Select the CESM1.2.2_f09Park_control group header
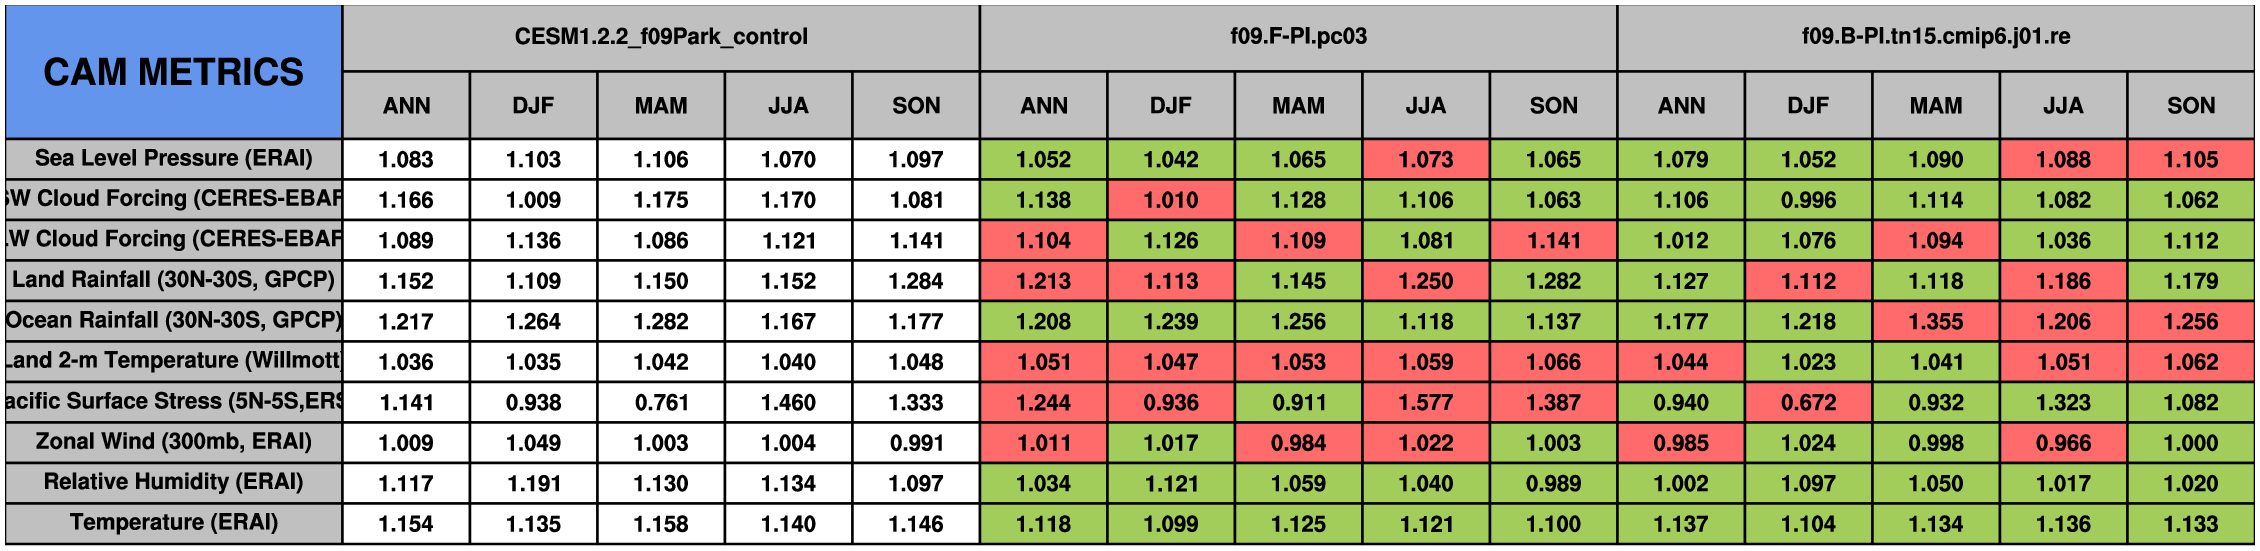Screen dimensions: 2260x551 [661, 37]
